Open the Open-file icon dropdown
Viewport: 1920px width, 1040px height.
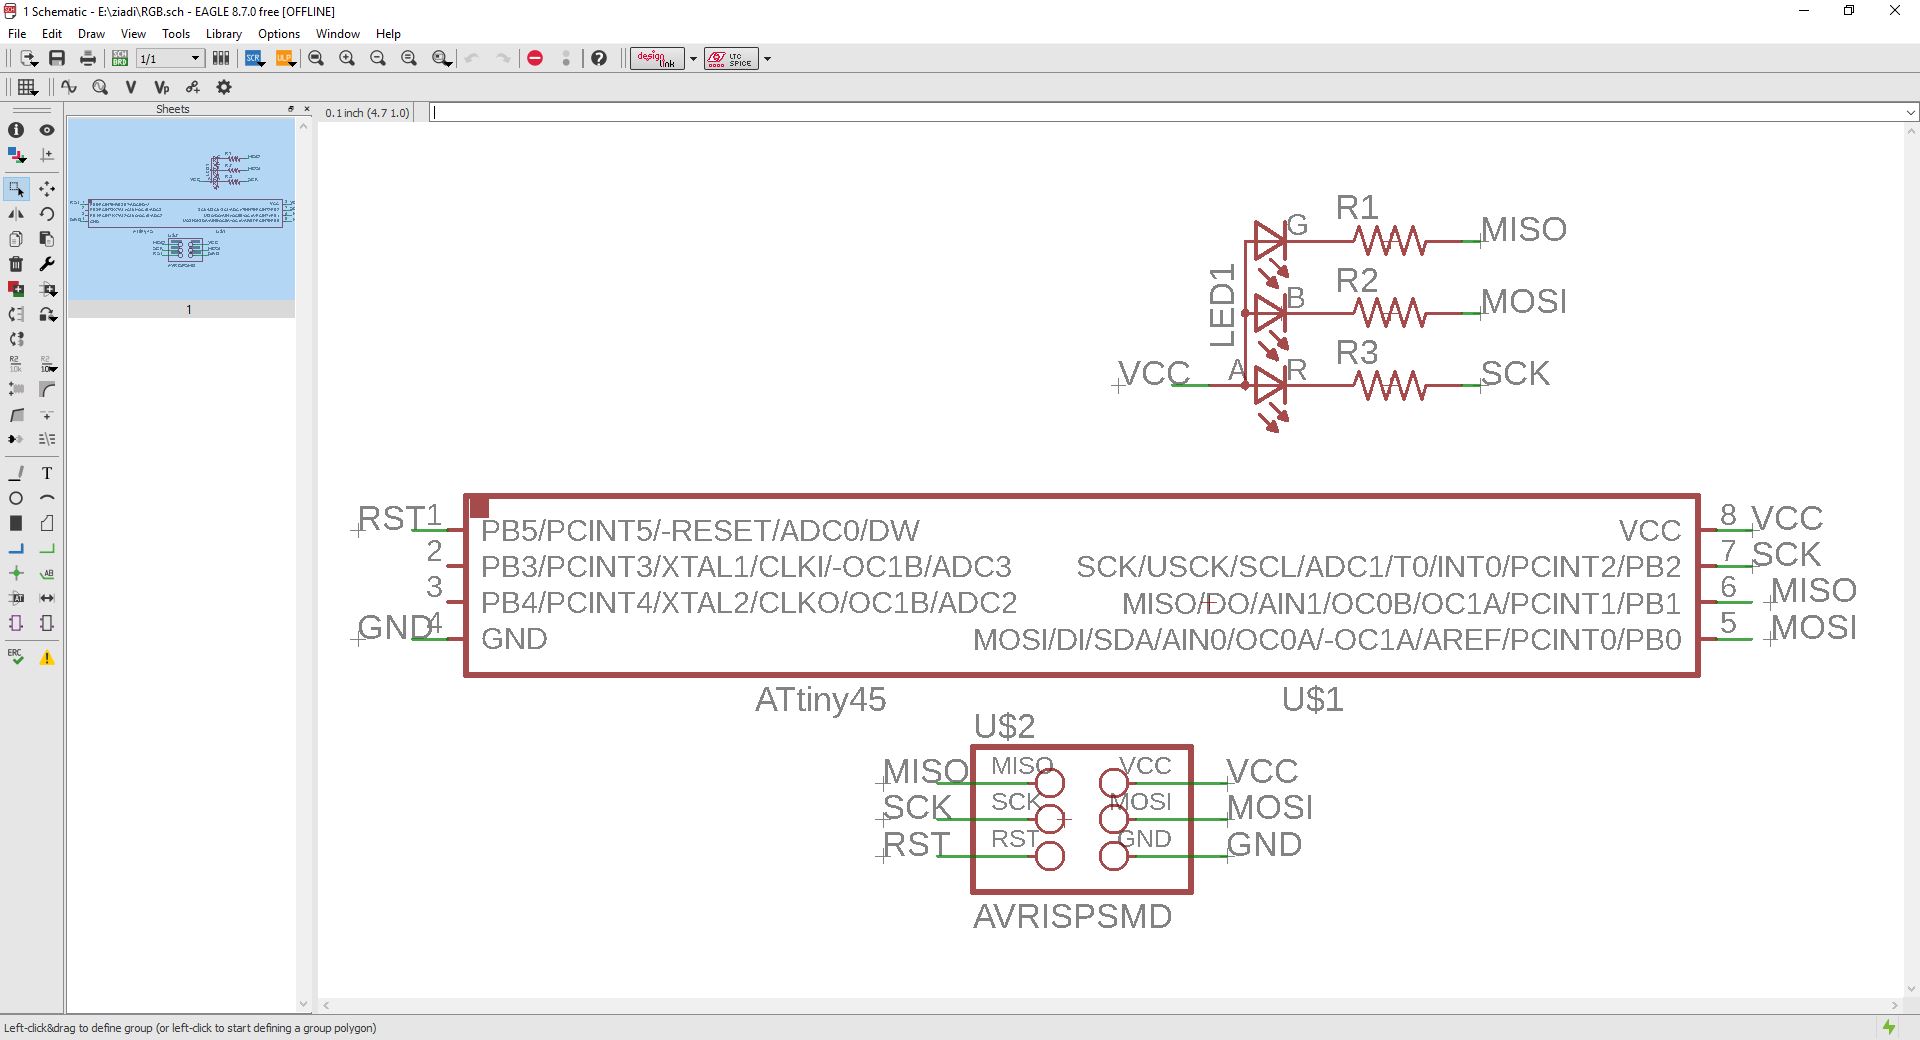click(x=28, y=58)
